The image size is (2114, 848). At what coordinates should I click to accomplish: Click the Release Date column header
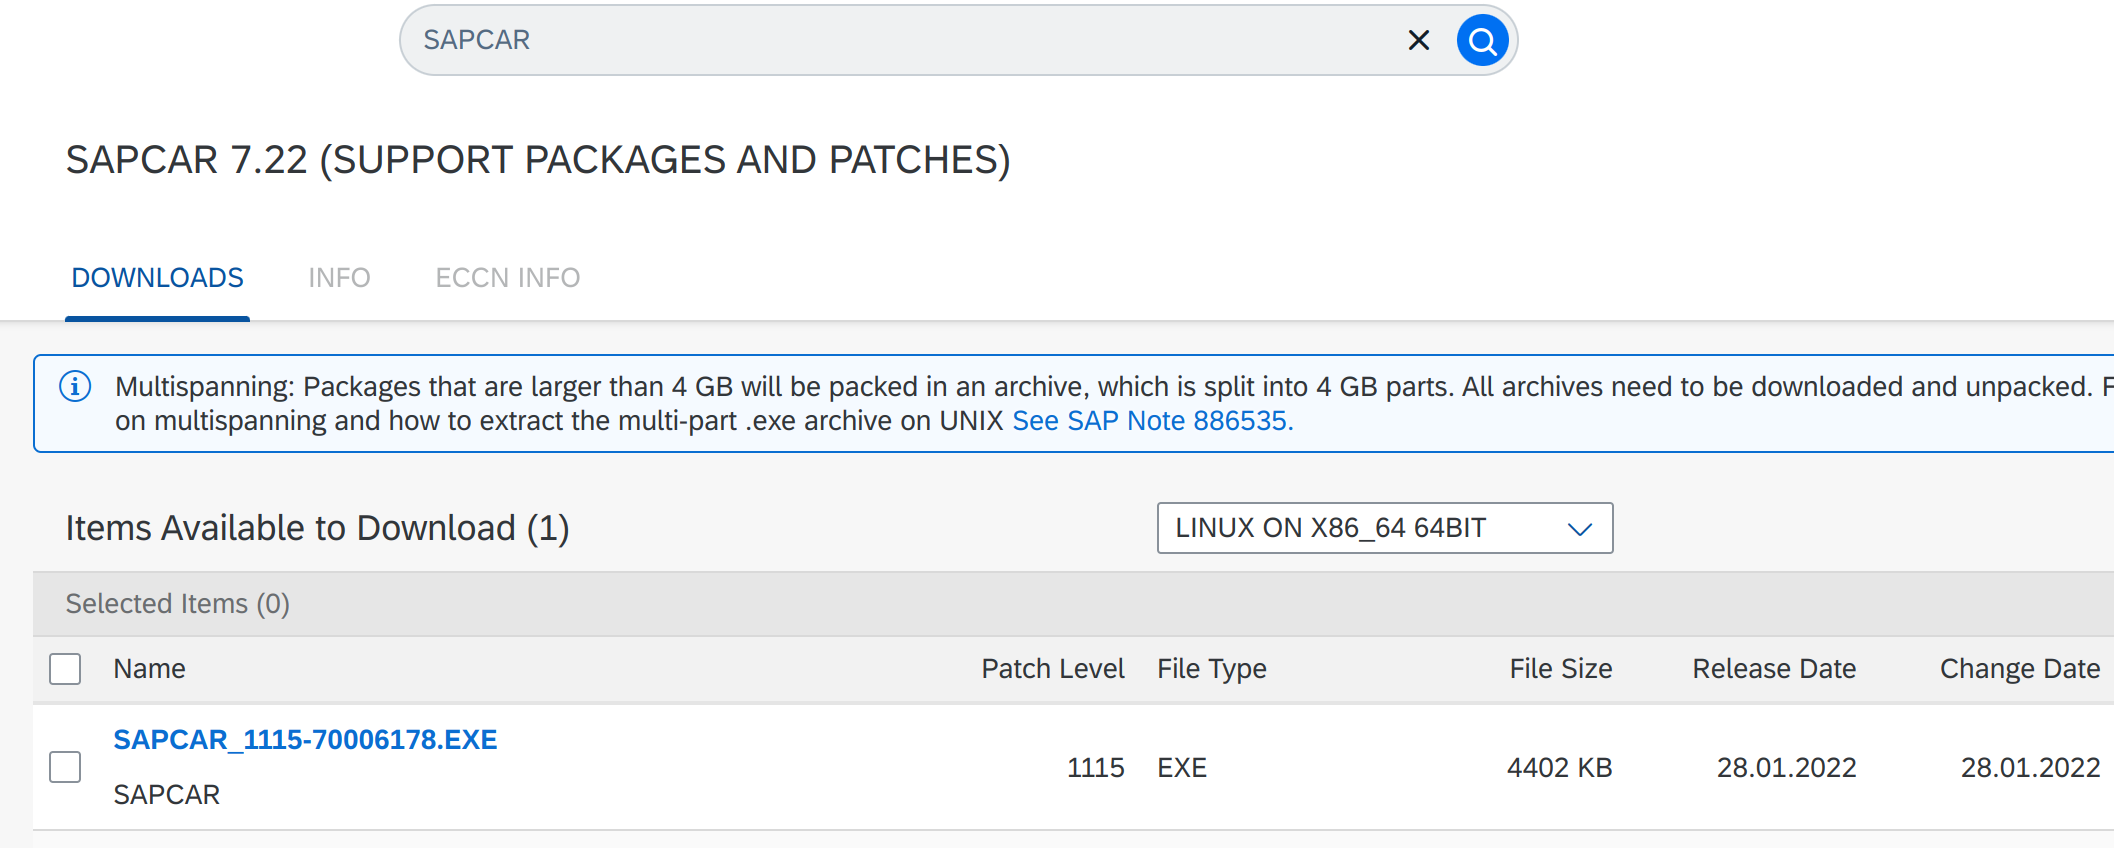click(1774, 669)
